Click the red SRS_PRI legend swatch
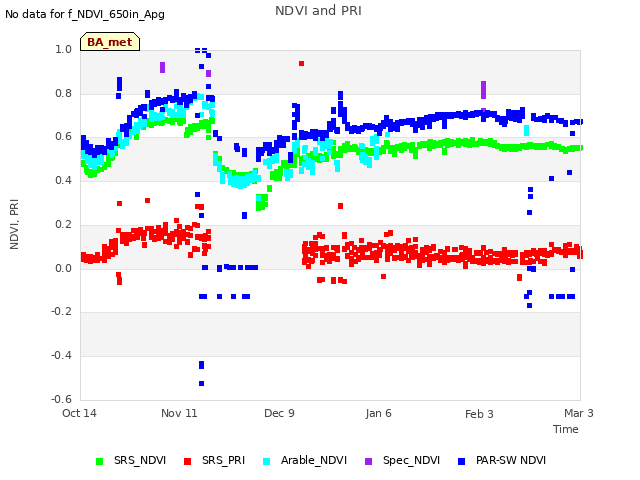The height and width of the screenshot is (480, 640). click(x=187, y=461)
